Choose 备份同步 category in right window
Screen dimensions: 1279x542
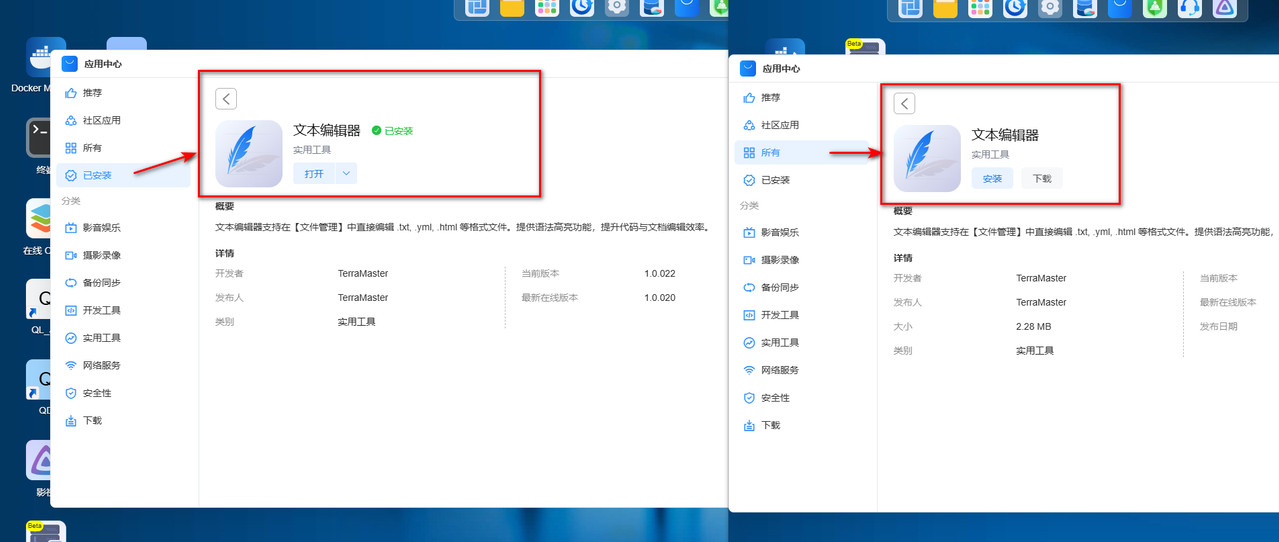(802, 287)
